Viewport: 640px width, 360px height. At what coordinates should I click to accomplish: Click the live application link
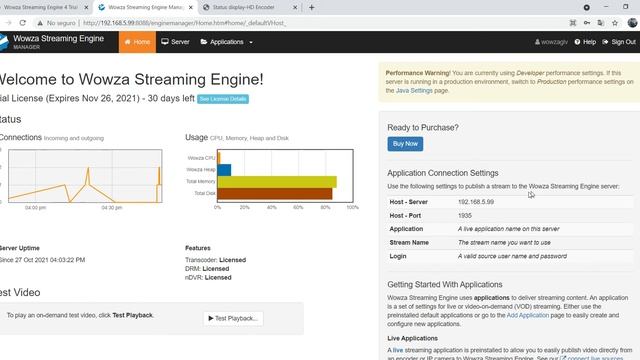click(398, 350)
